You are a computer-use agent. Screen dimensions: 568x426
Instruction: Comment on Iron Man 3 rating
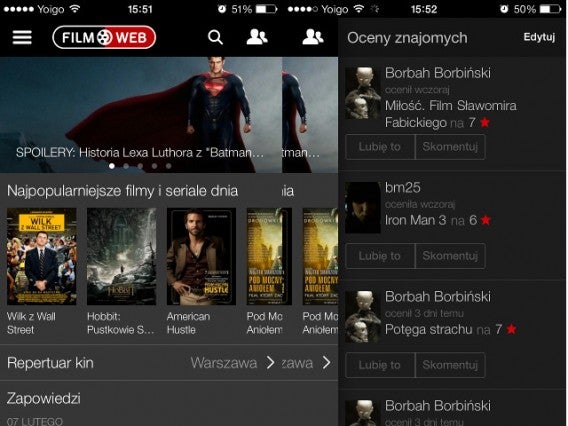[450, 256]
